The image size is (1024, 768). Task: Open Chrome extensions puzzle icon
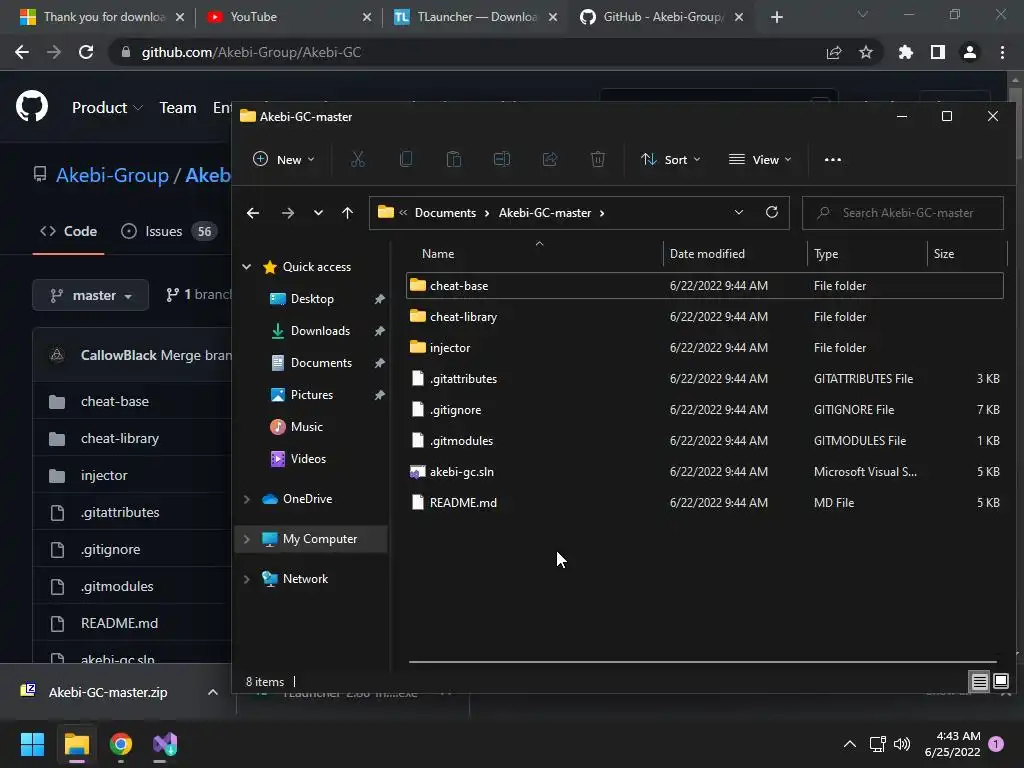pyautogui.click(x=905, y=52)
